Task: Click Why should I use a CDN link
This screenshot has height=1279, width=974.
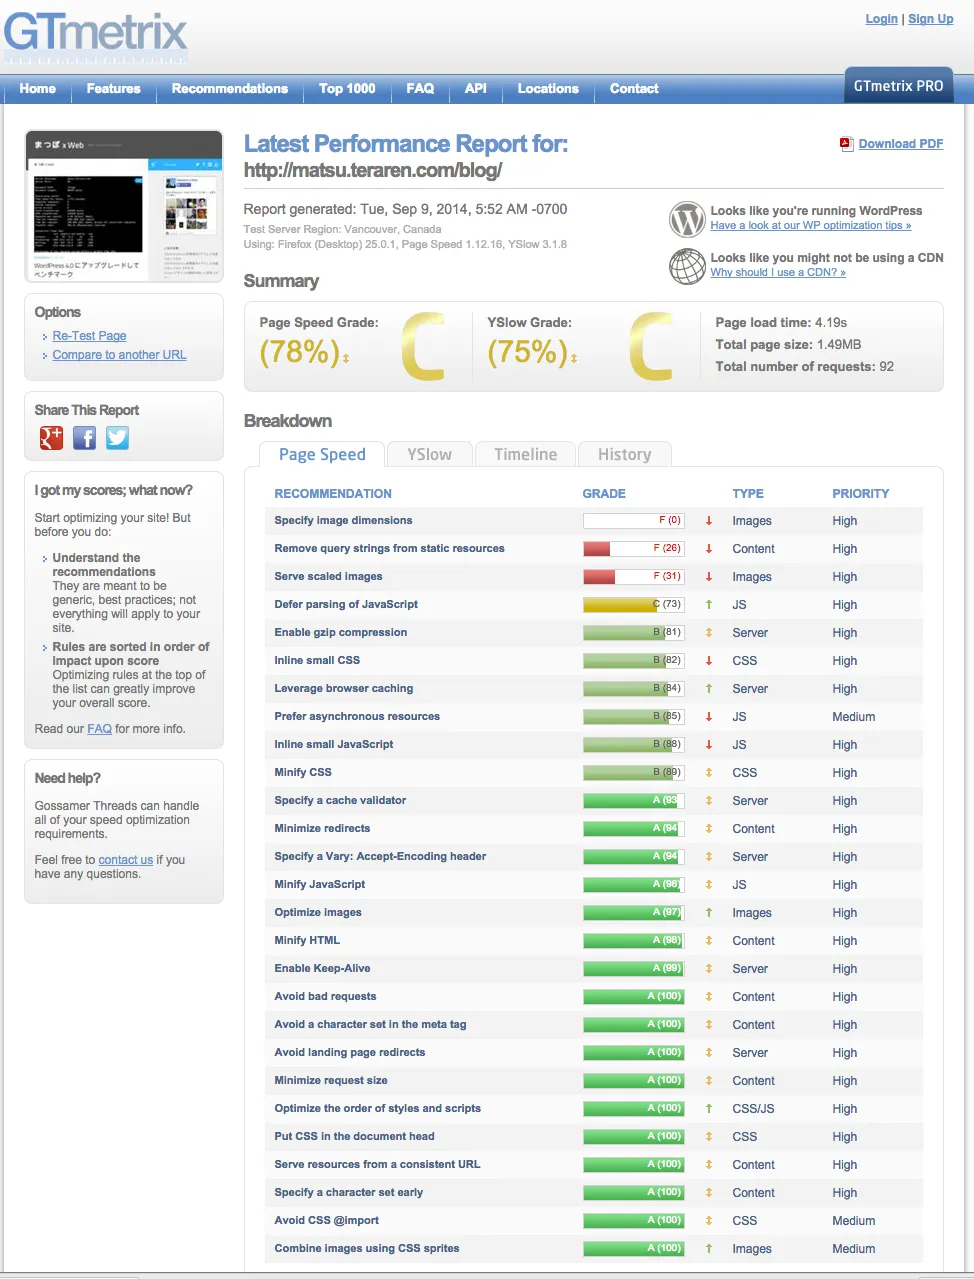Action: point(778,273)
